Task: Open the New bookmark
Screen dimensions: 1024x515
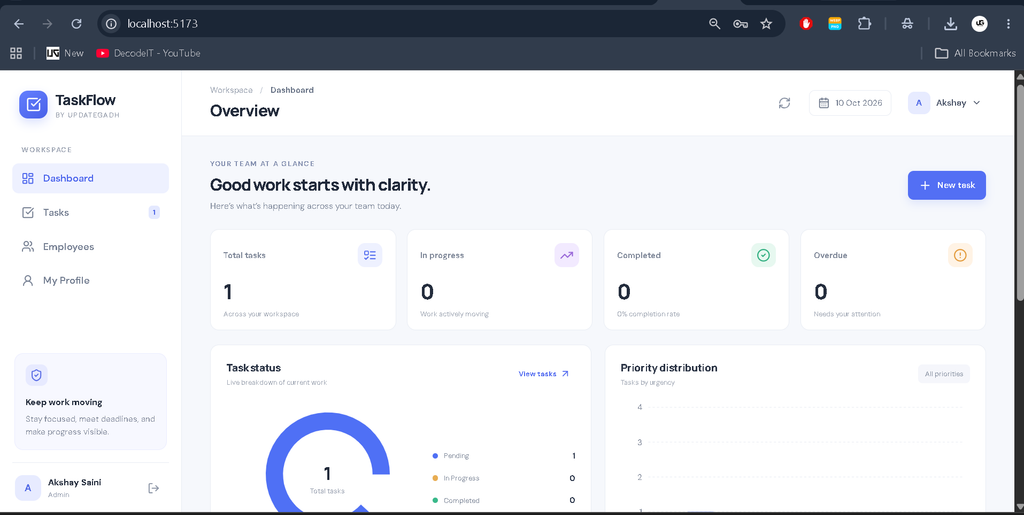Action: [65, 54]
